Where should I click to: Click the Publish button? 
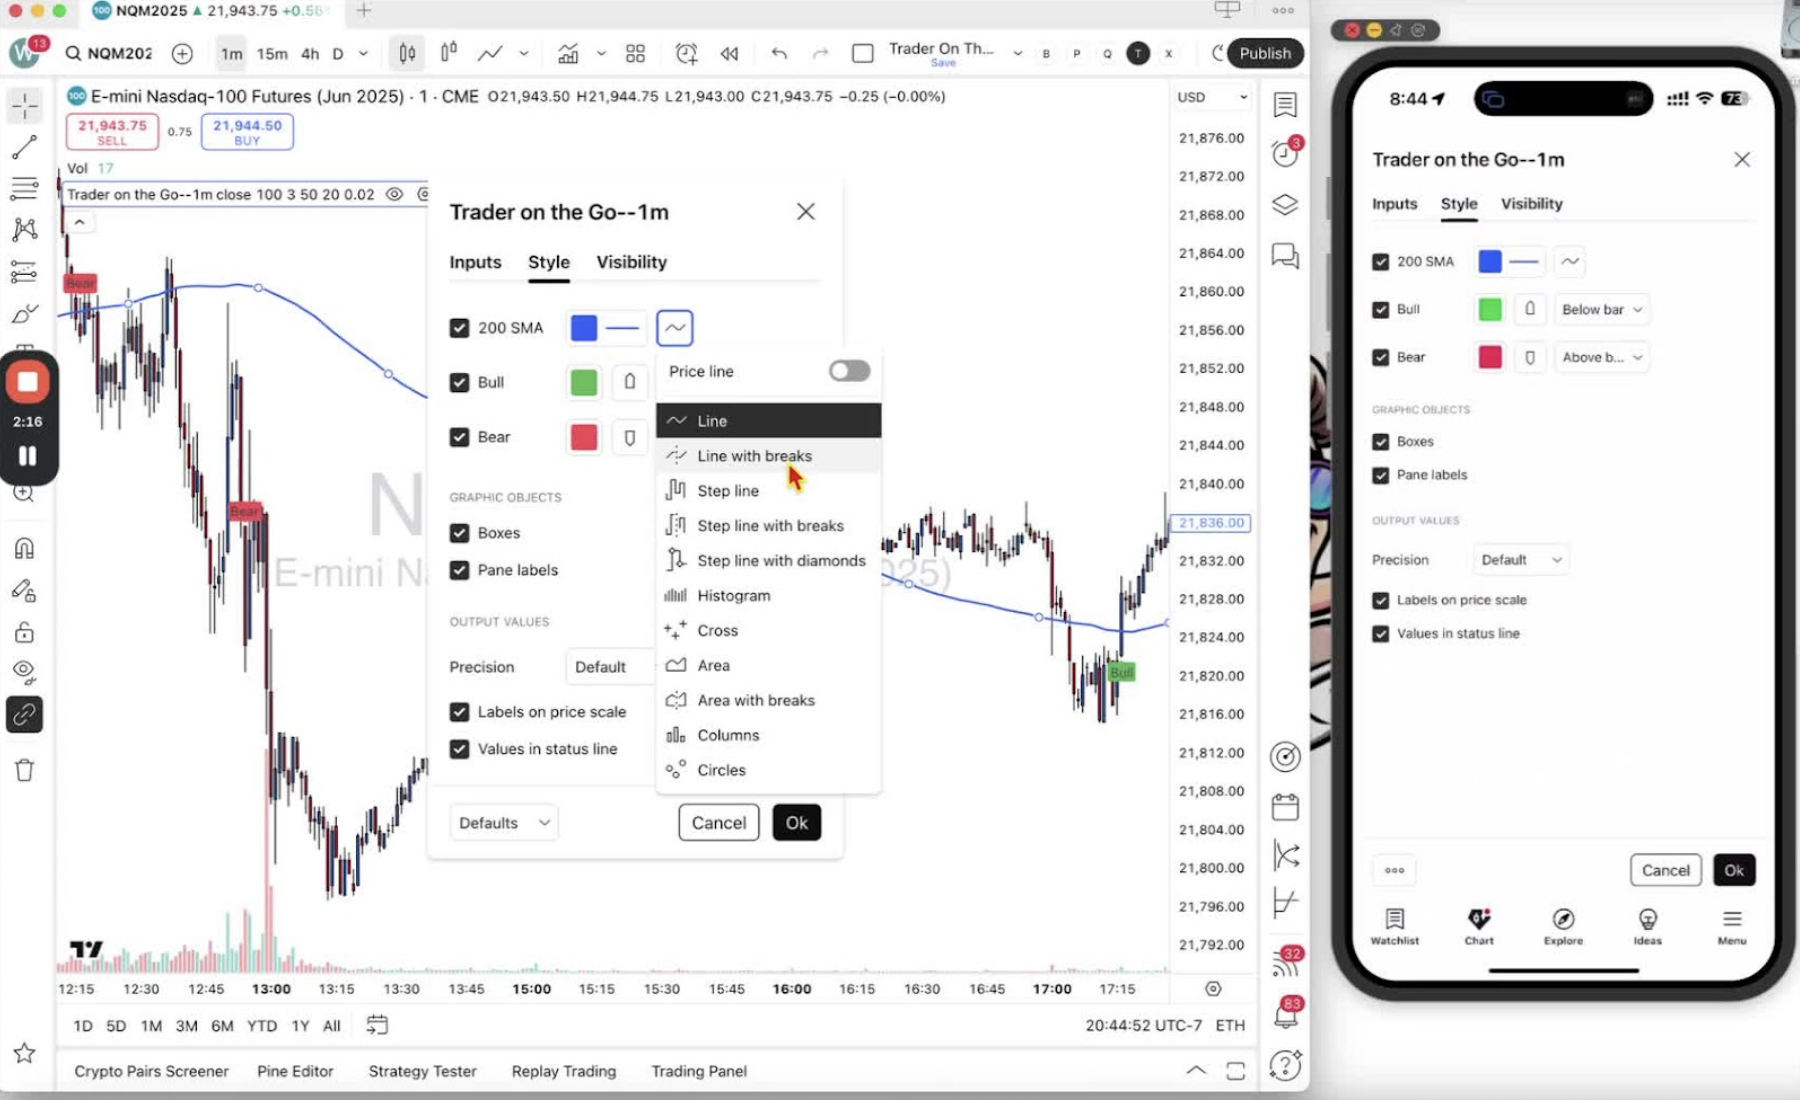(1265, 53)
